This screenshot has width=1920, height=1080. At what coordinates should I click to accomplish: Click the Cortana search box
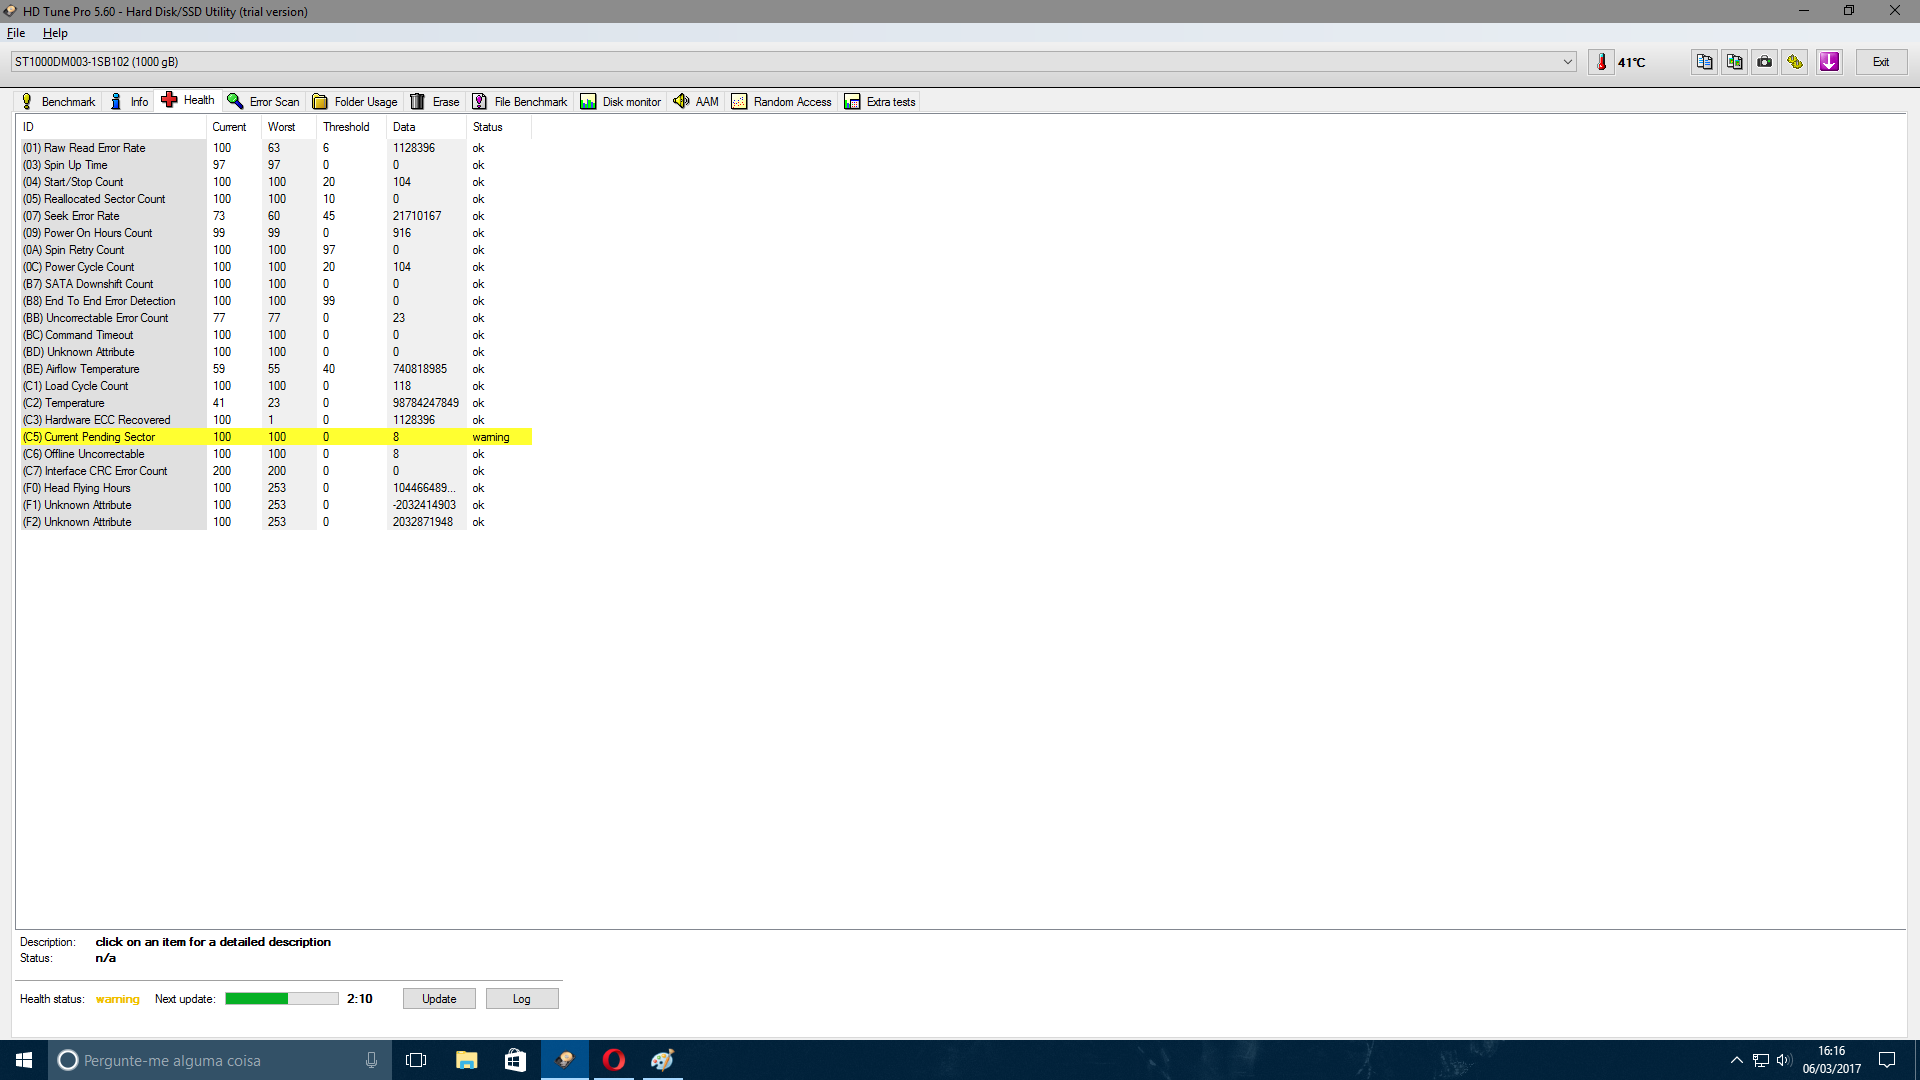coord(220,1060)
